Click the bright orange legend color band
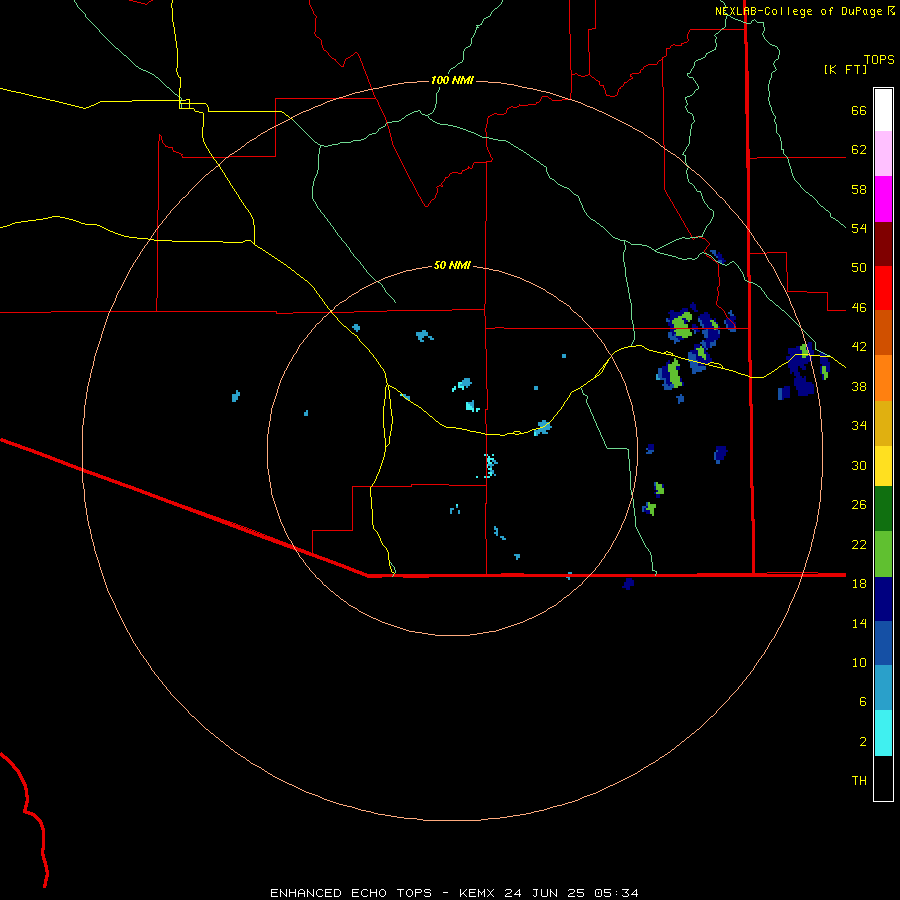The image size is (900, 900). click(883, 378)
